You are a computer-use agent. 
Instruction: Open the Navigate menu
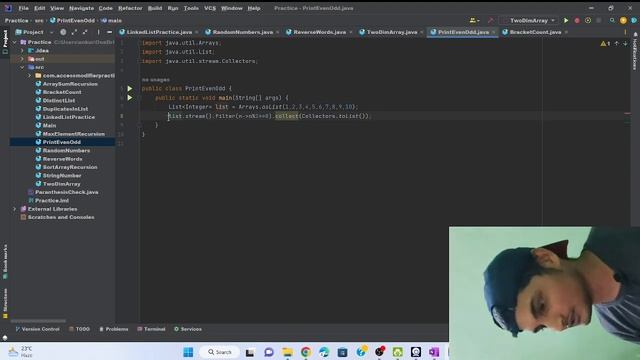pos(81,8)
